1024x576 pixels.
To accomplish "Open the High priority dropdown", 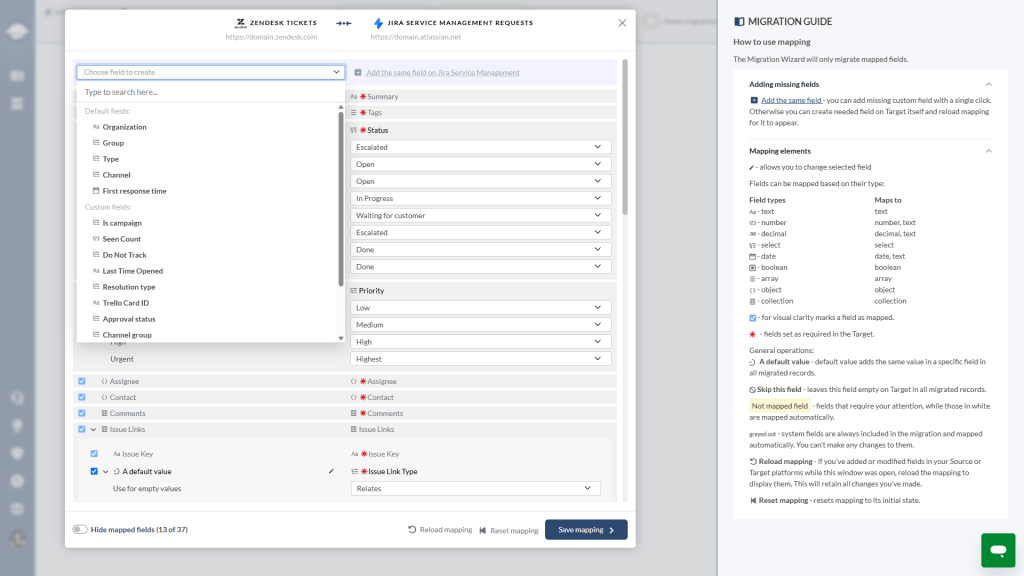I will (x=481, y=342).
